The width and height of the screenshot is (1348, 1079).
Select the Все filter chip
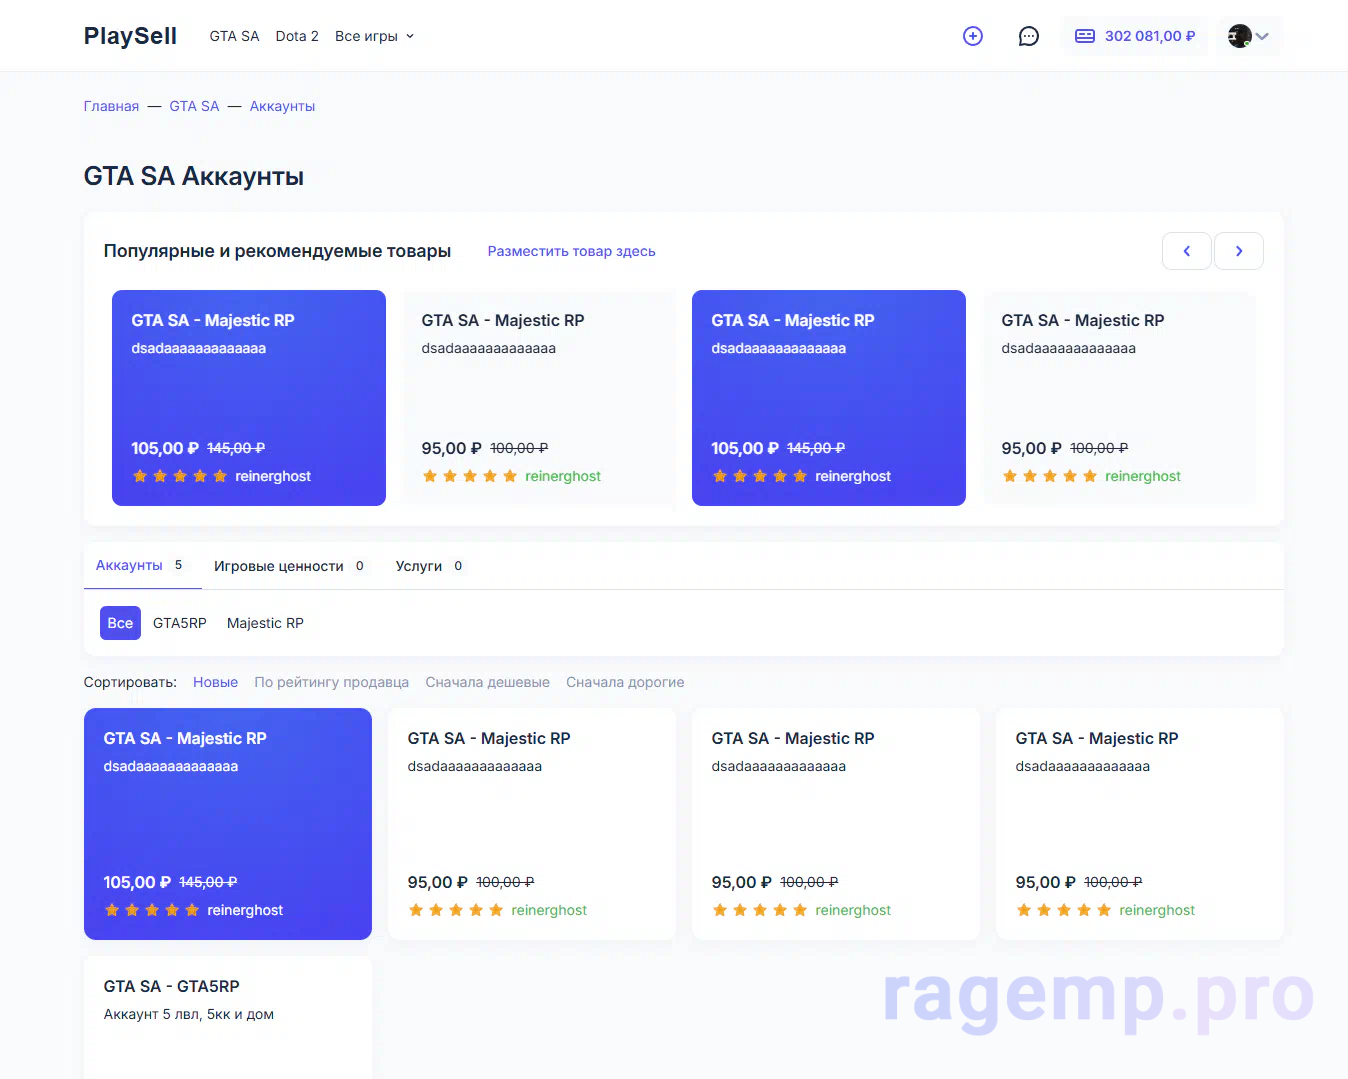120,623
